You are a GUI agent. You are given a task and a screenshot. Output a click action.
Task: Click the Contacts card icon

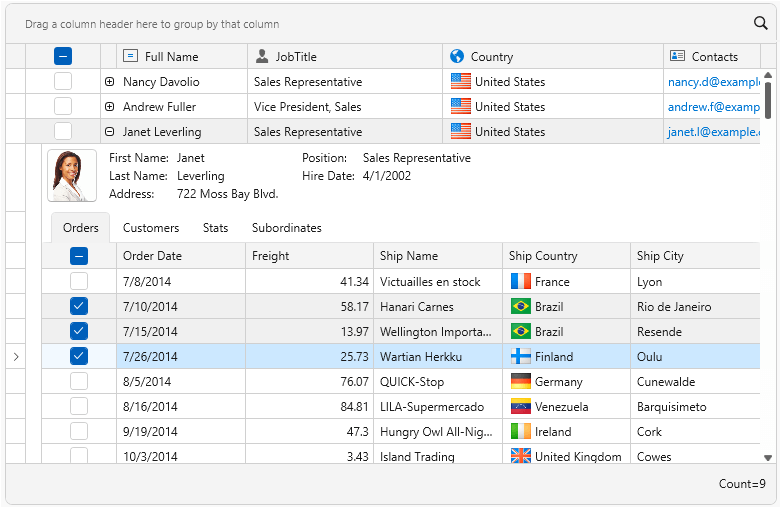tap(678, 56)
